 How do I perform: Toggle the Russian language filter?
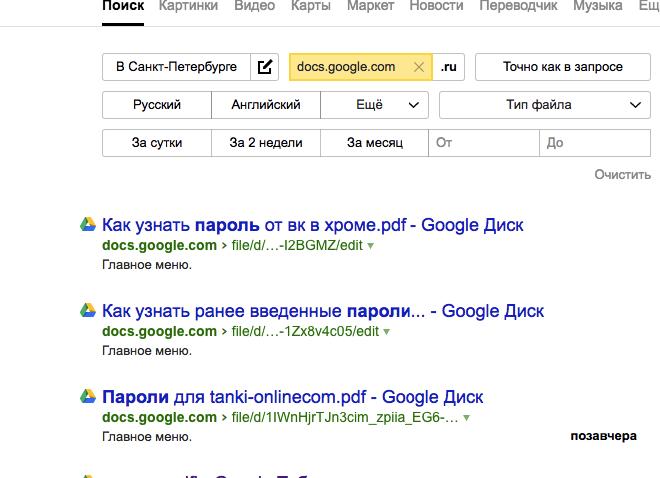click(157, 105)
